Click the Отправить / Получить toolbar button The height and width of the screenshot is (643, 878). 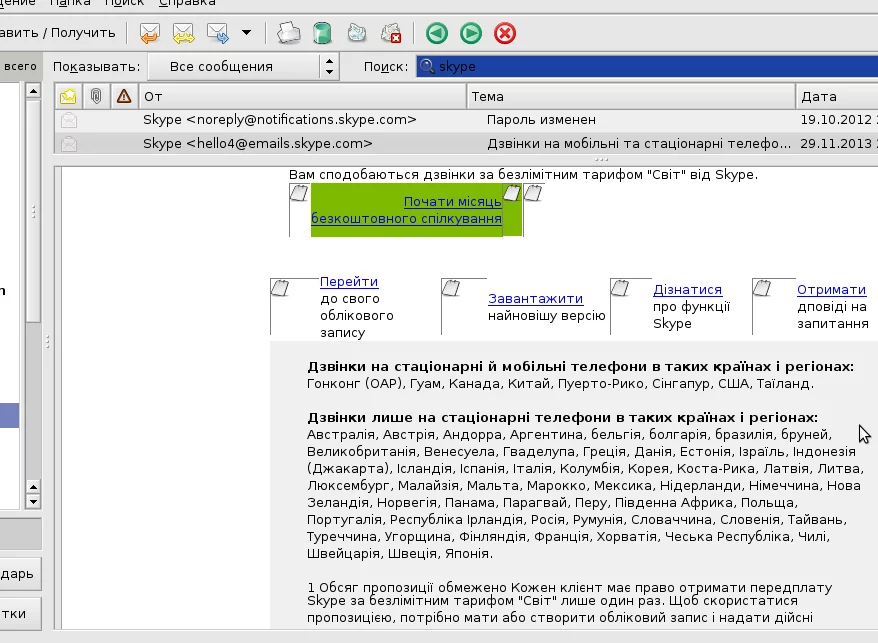(x=58, y=32)
